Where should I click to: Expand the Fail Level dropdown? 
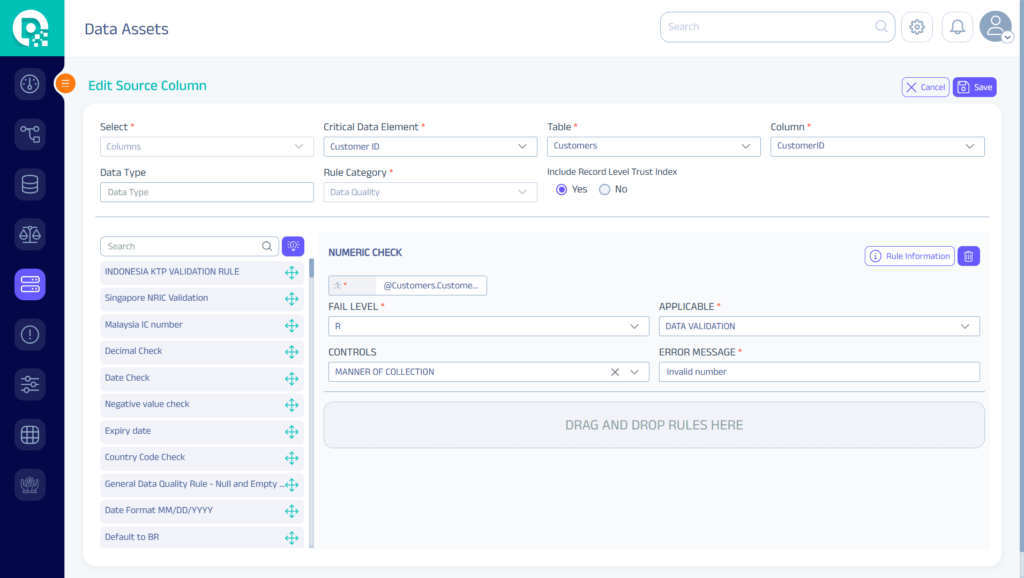[488, 326]
